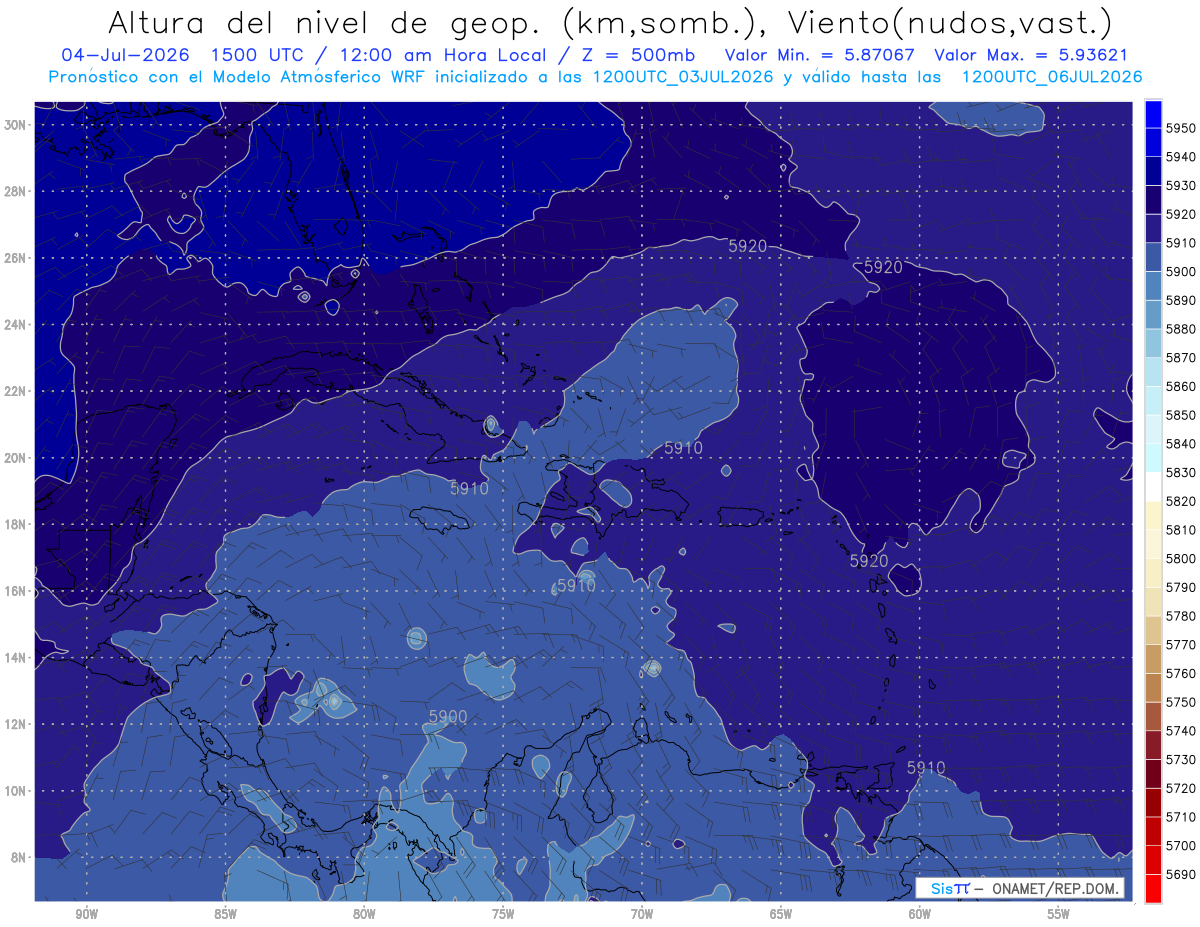Click the legend value 5710
This screenshot has width=1200, height=927.
(x=1180, y=816)
